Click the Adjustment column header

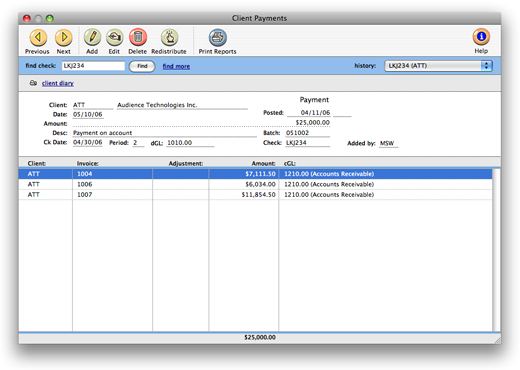coord(186,163)
